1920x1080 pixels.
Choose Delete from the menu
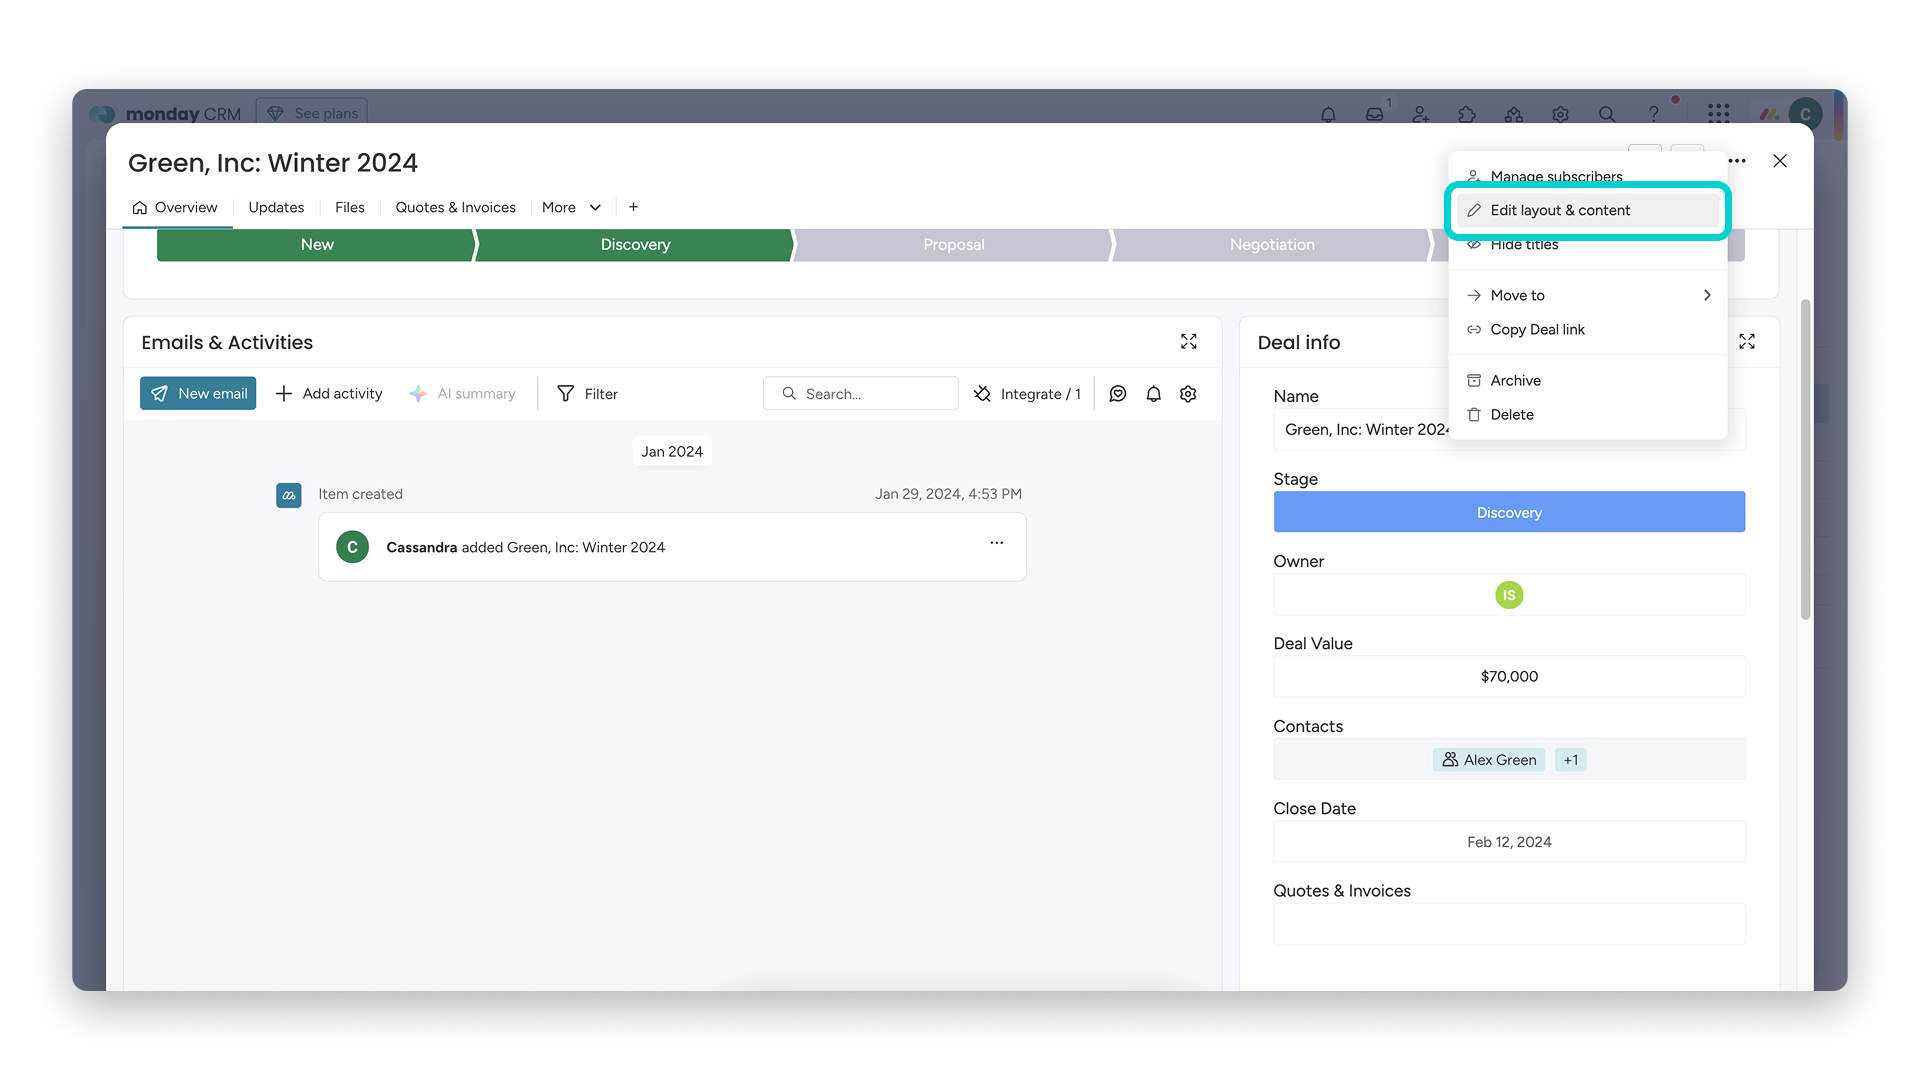coord(1588,414)
